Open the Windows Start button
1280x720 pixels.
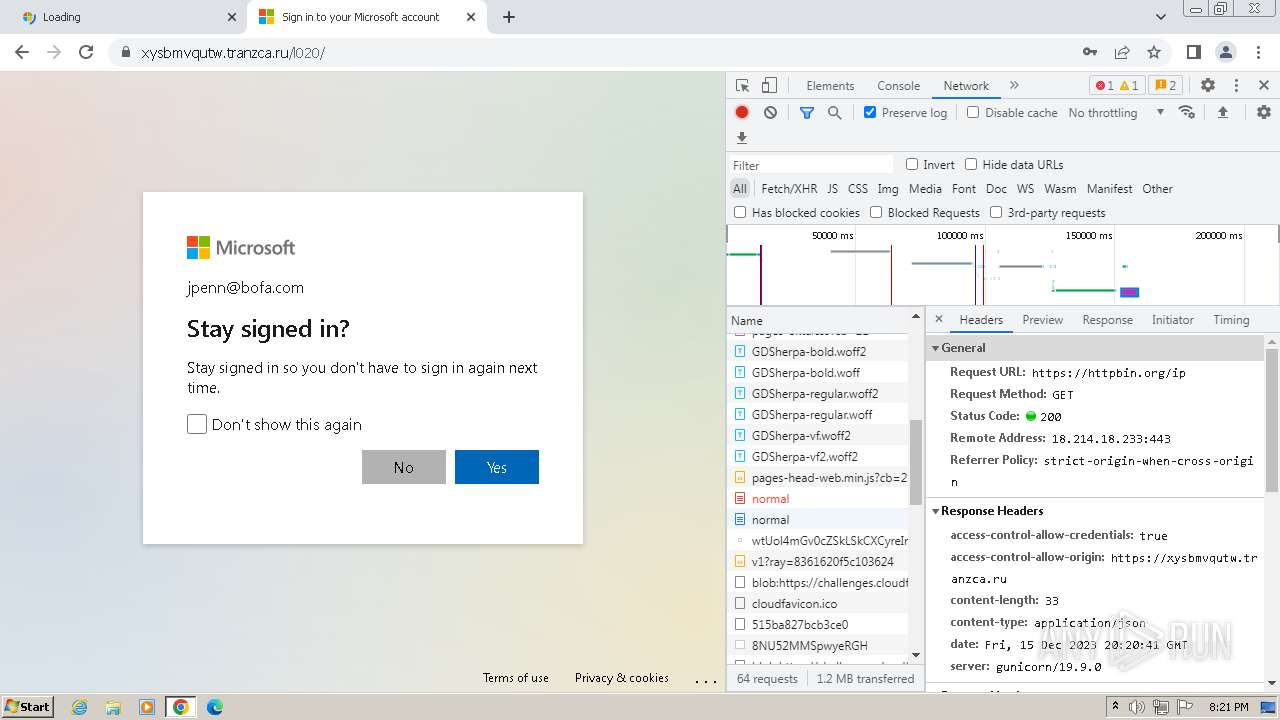pyautogui.click(x=27, y=706)
